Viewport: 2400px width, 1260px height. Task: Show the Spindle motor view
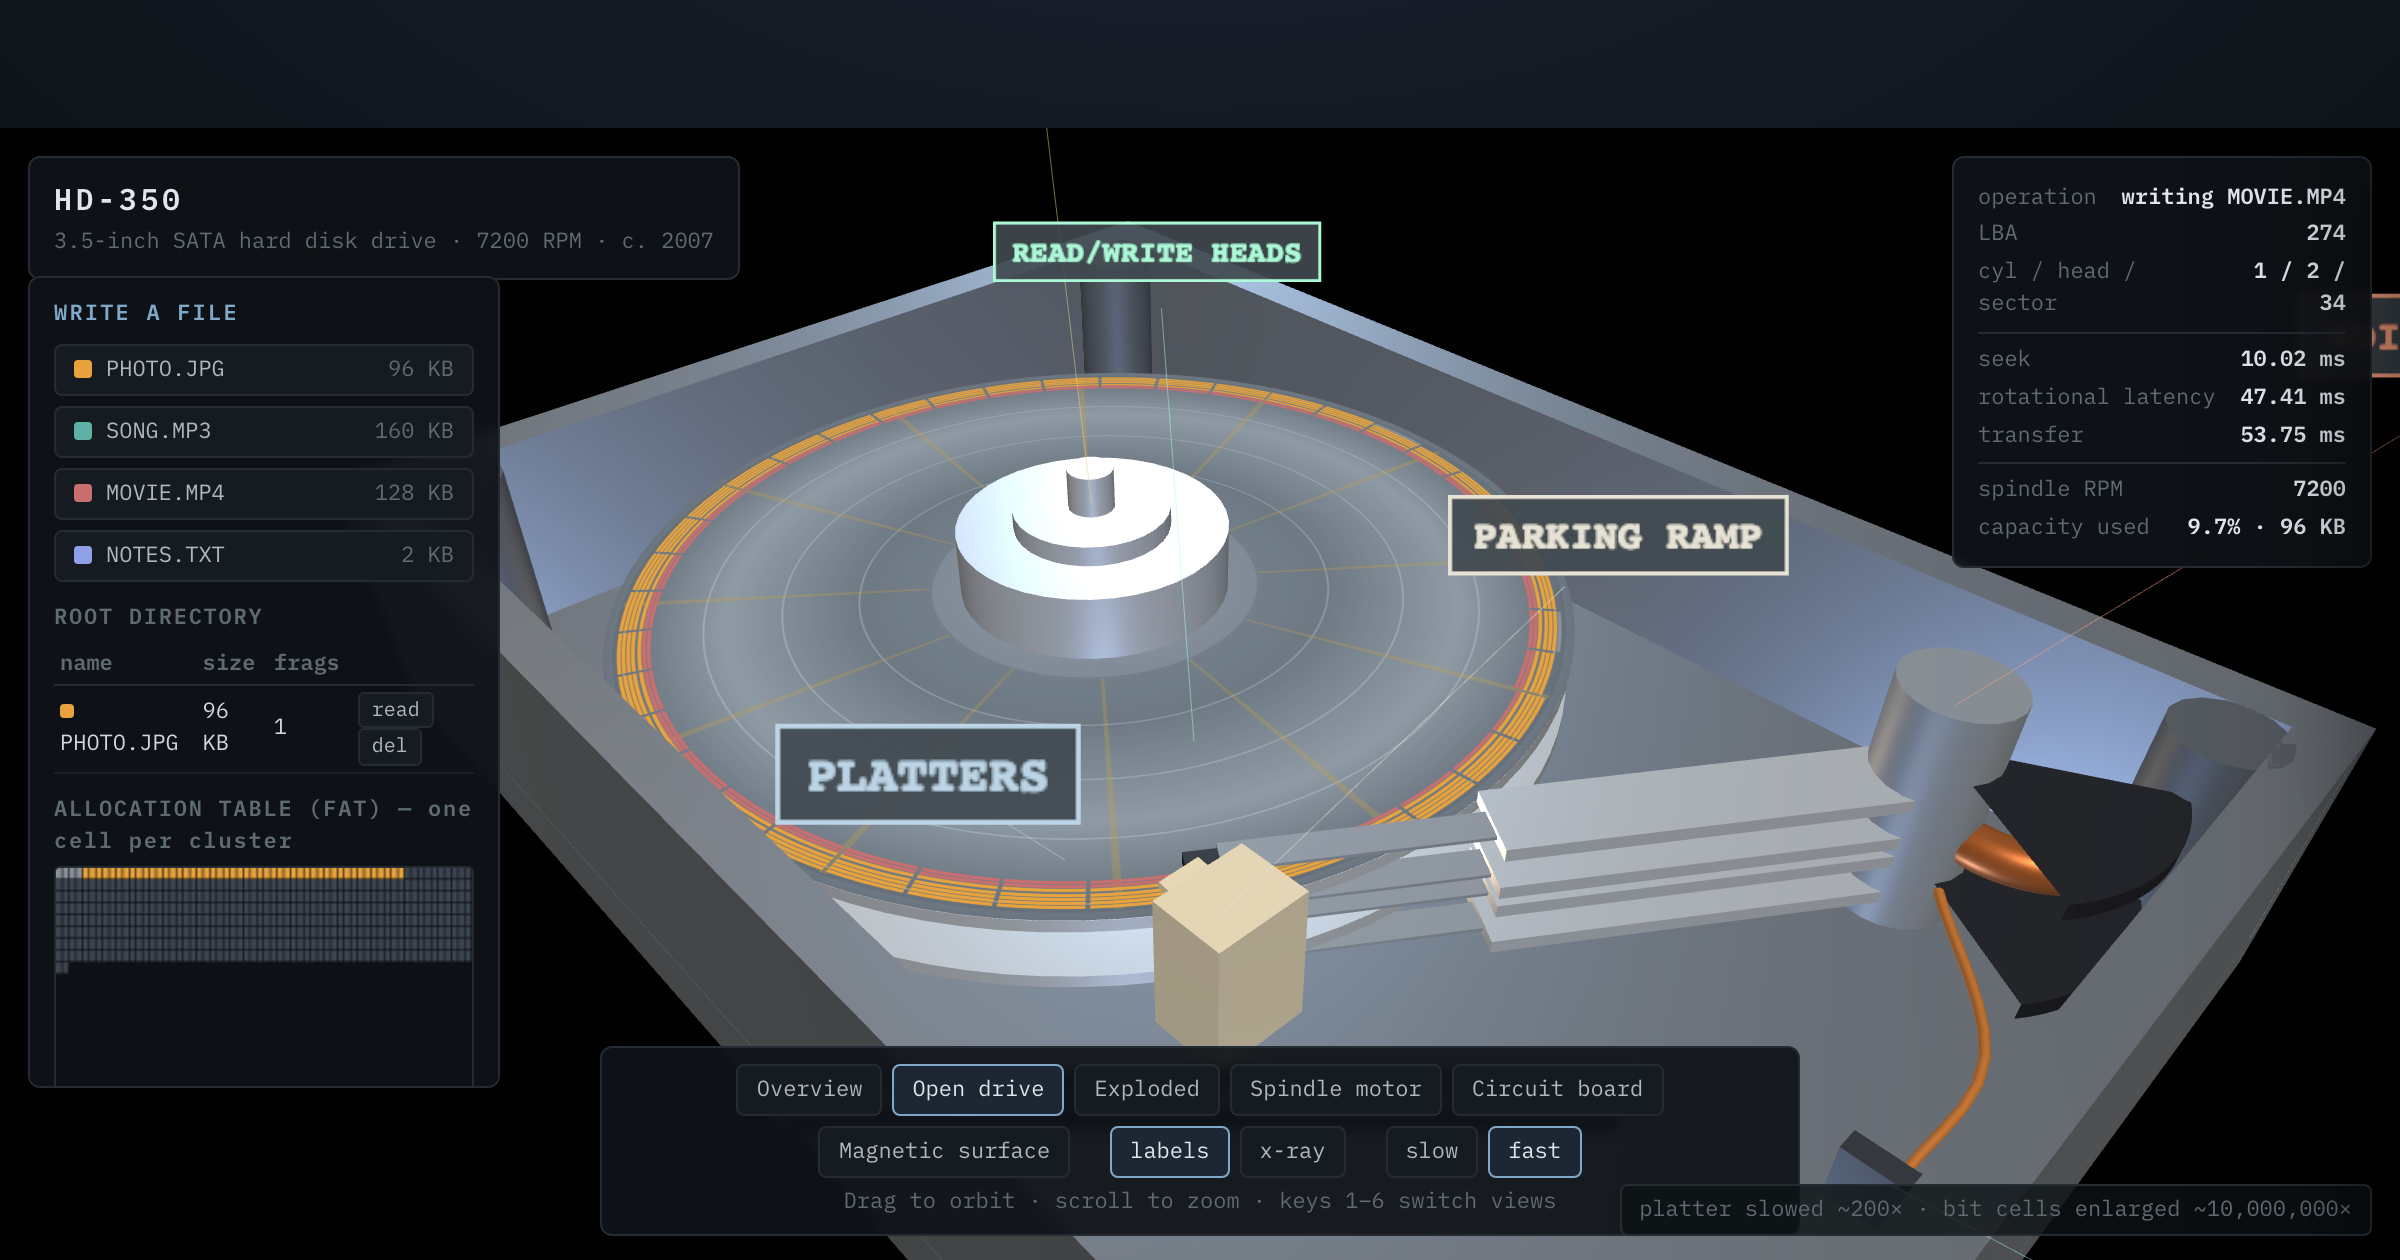coord(1336,1090)
